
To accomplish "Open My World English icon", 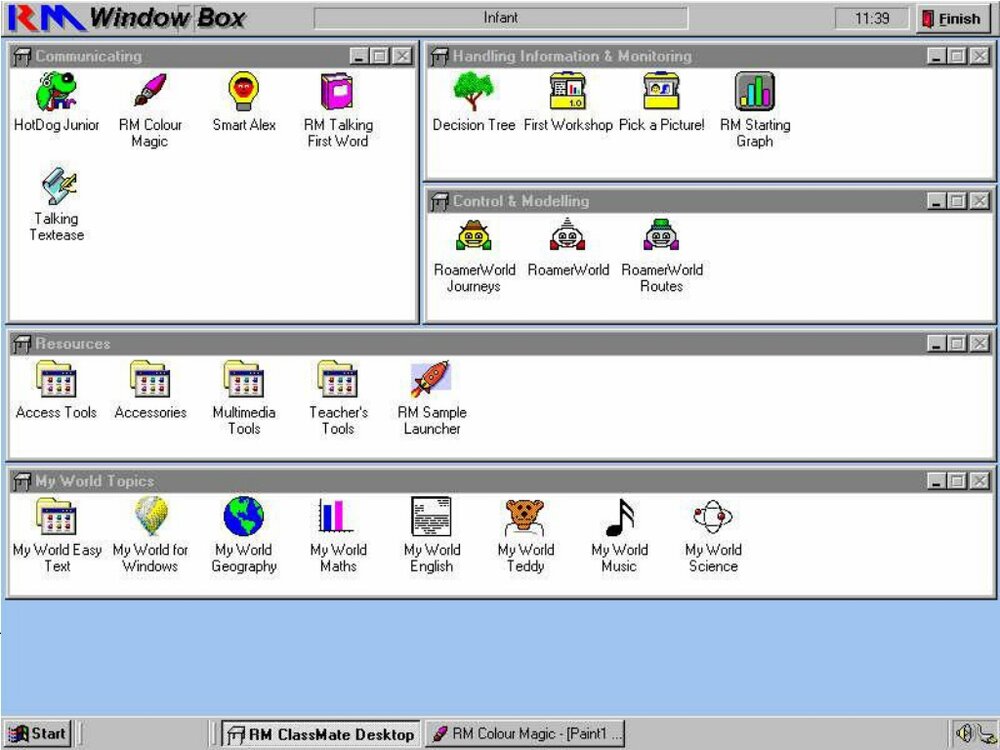I will tap(431, 516).
